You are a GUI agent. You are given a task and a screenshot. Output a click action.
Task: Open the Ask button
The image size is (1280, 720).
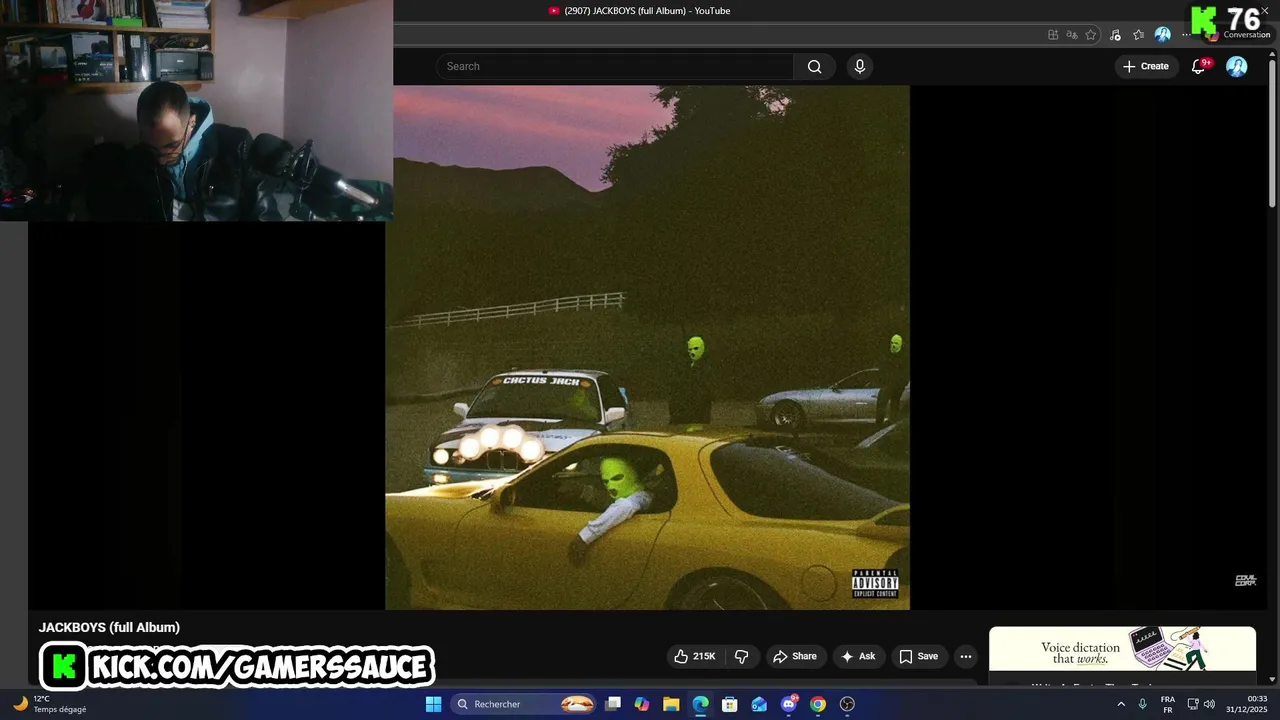(858, 656)
